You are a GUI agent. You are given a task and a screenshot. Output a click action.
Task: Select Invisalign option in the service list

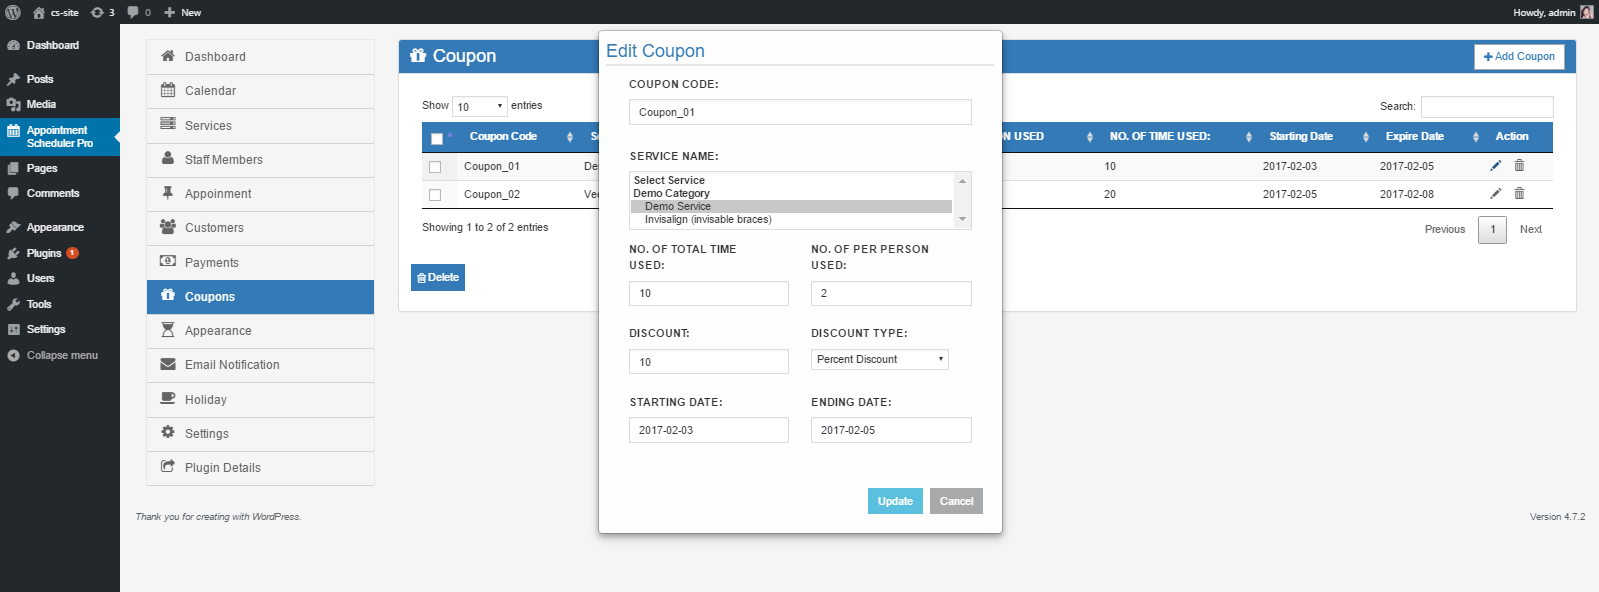click(708, 220)
